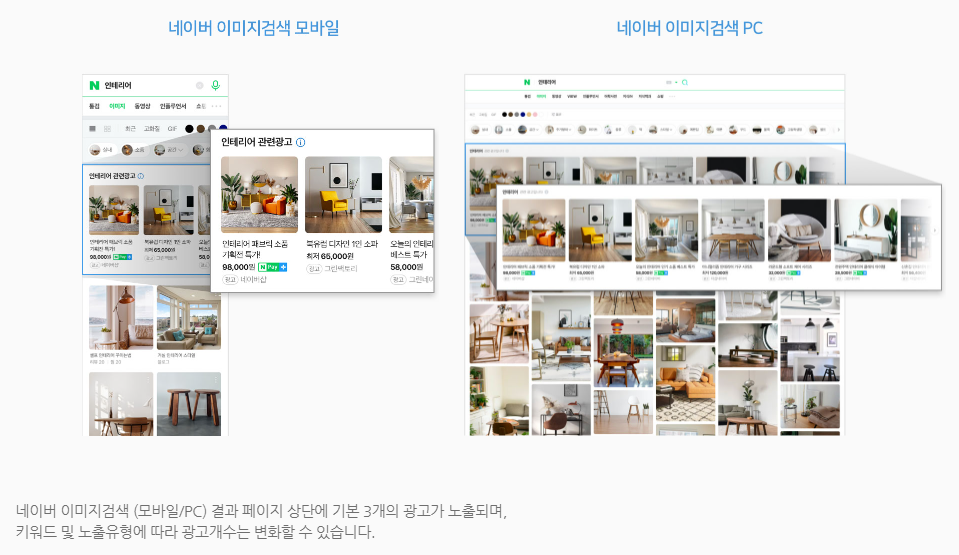Click the 네이버 이미지검색 모바일 heading
Screen dimensions: 959x555
[254, 28]
